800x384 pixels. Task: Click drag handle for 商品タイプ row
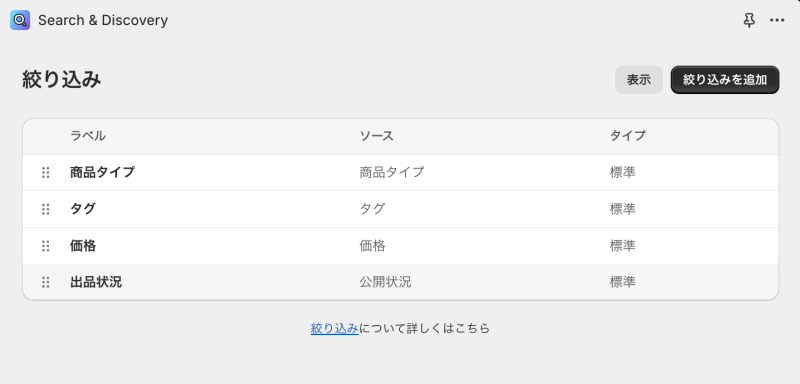tap(45, 172)
